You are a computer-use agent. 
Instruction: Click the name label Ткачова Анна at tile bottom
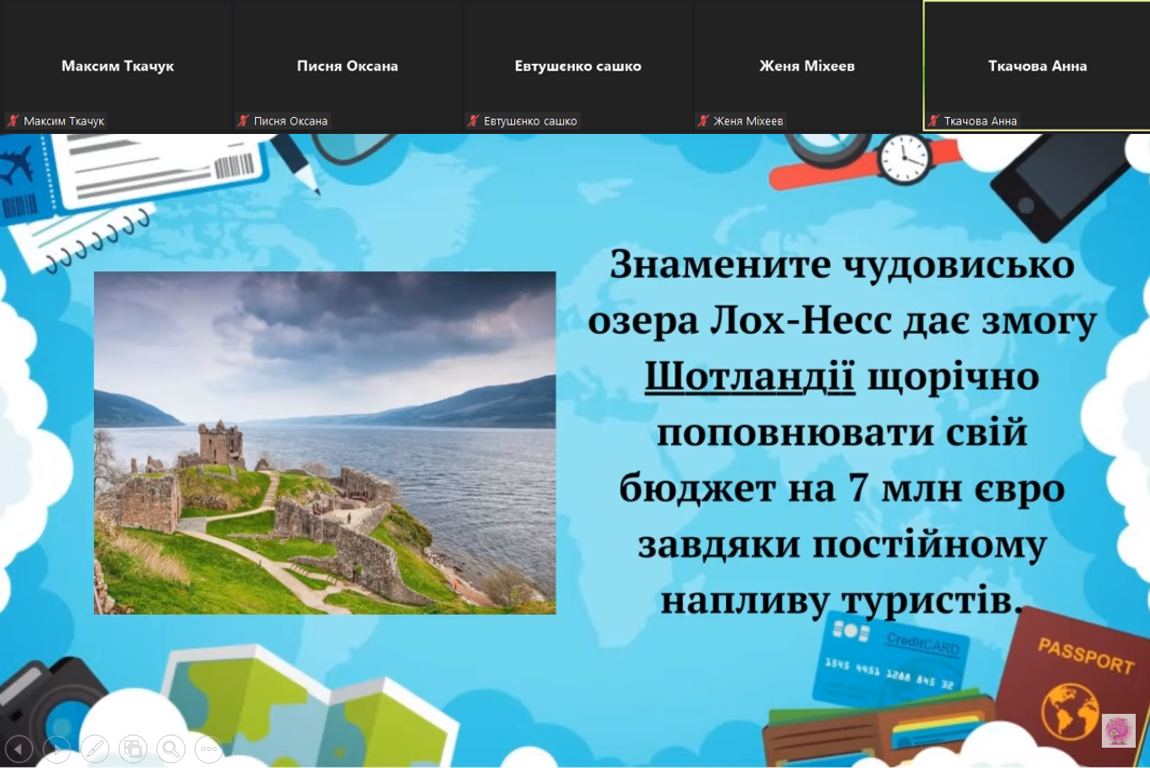click(x=980, y=121)
